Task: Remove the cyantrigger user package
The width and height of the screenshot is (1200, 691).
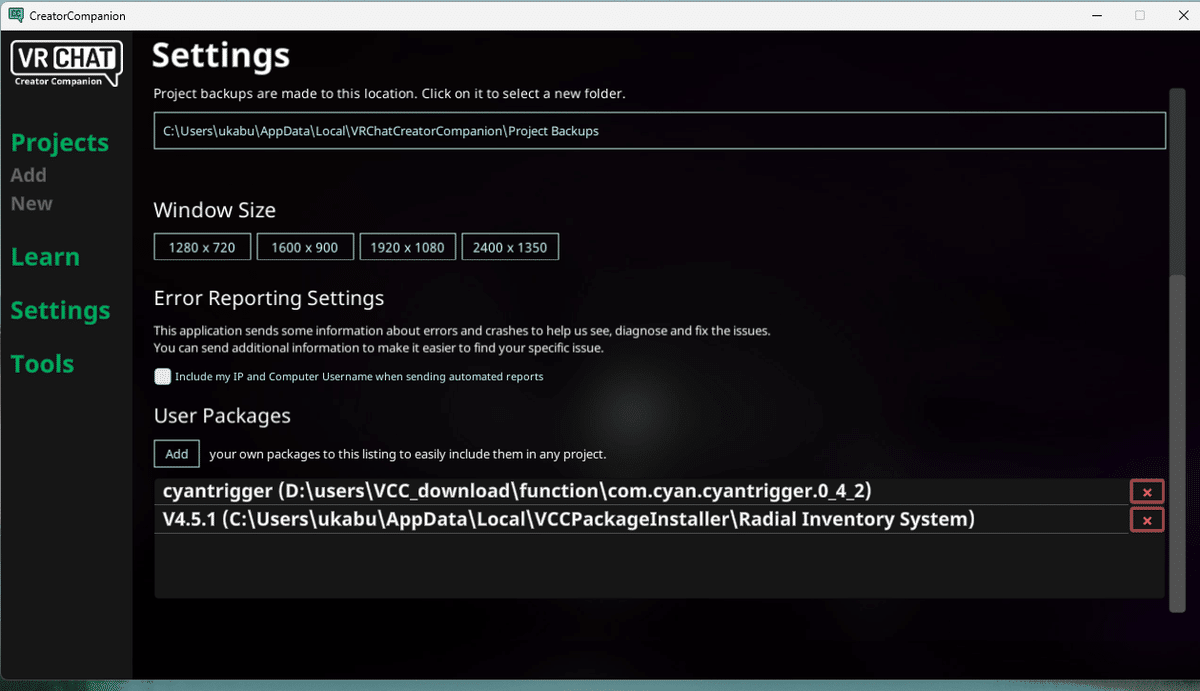Action: point(1147,492)
